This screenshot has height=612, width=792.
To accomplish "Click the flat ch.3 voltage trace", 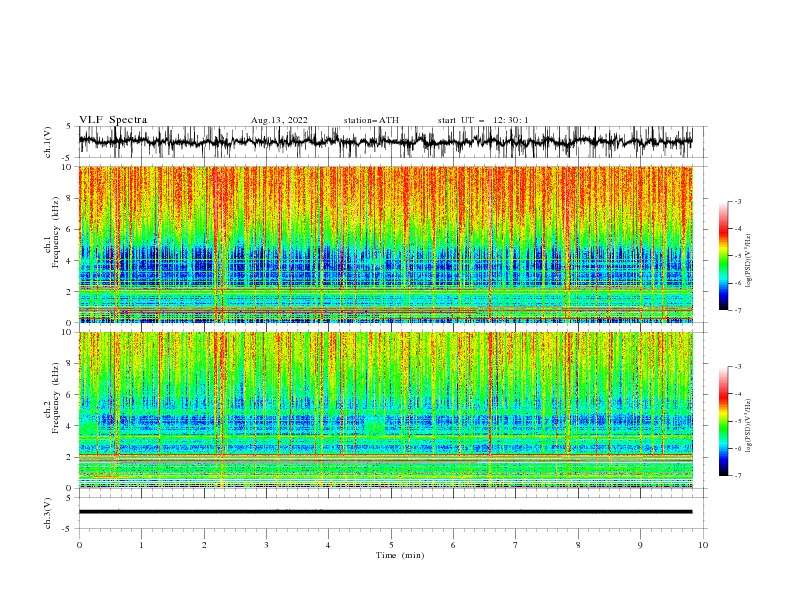I will pos(385,512).
